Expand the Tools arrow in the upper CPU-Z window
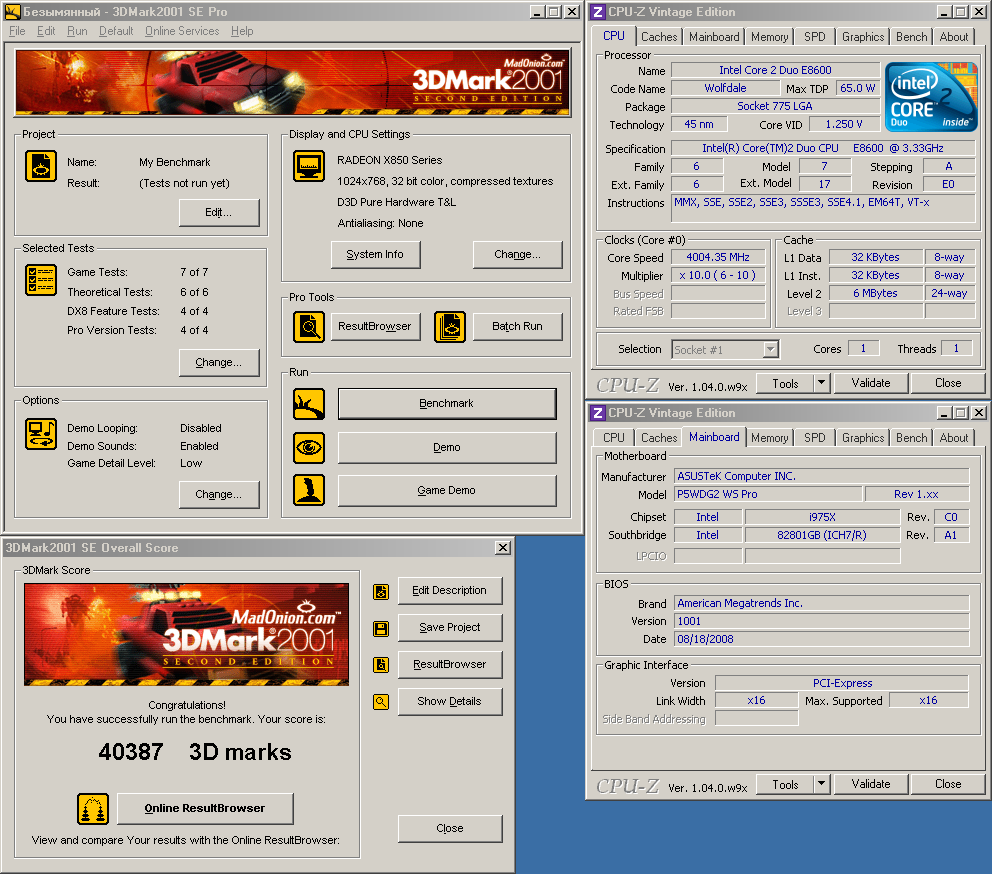 click(x=821, y=383)
